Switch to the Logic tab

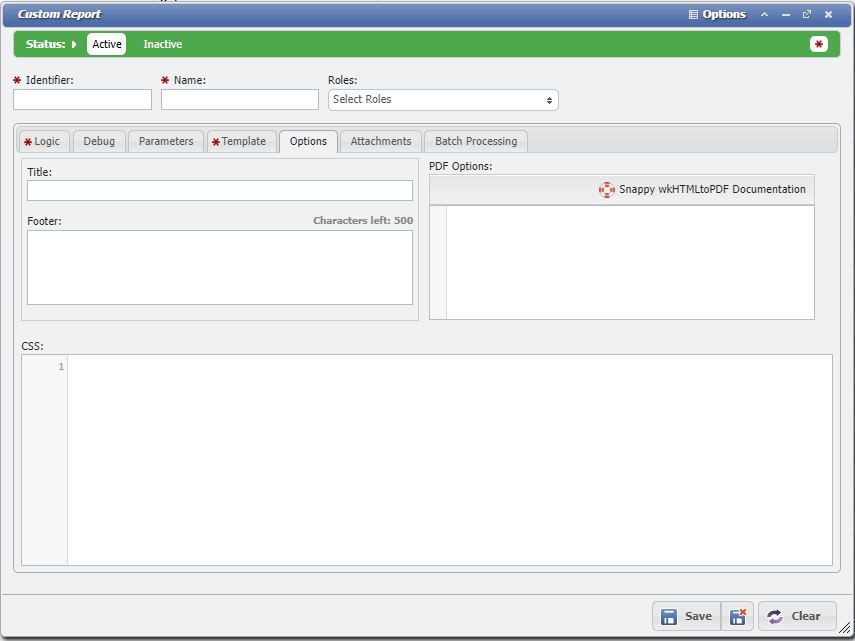(x=42, y=141)
